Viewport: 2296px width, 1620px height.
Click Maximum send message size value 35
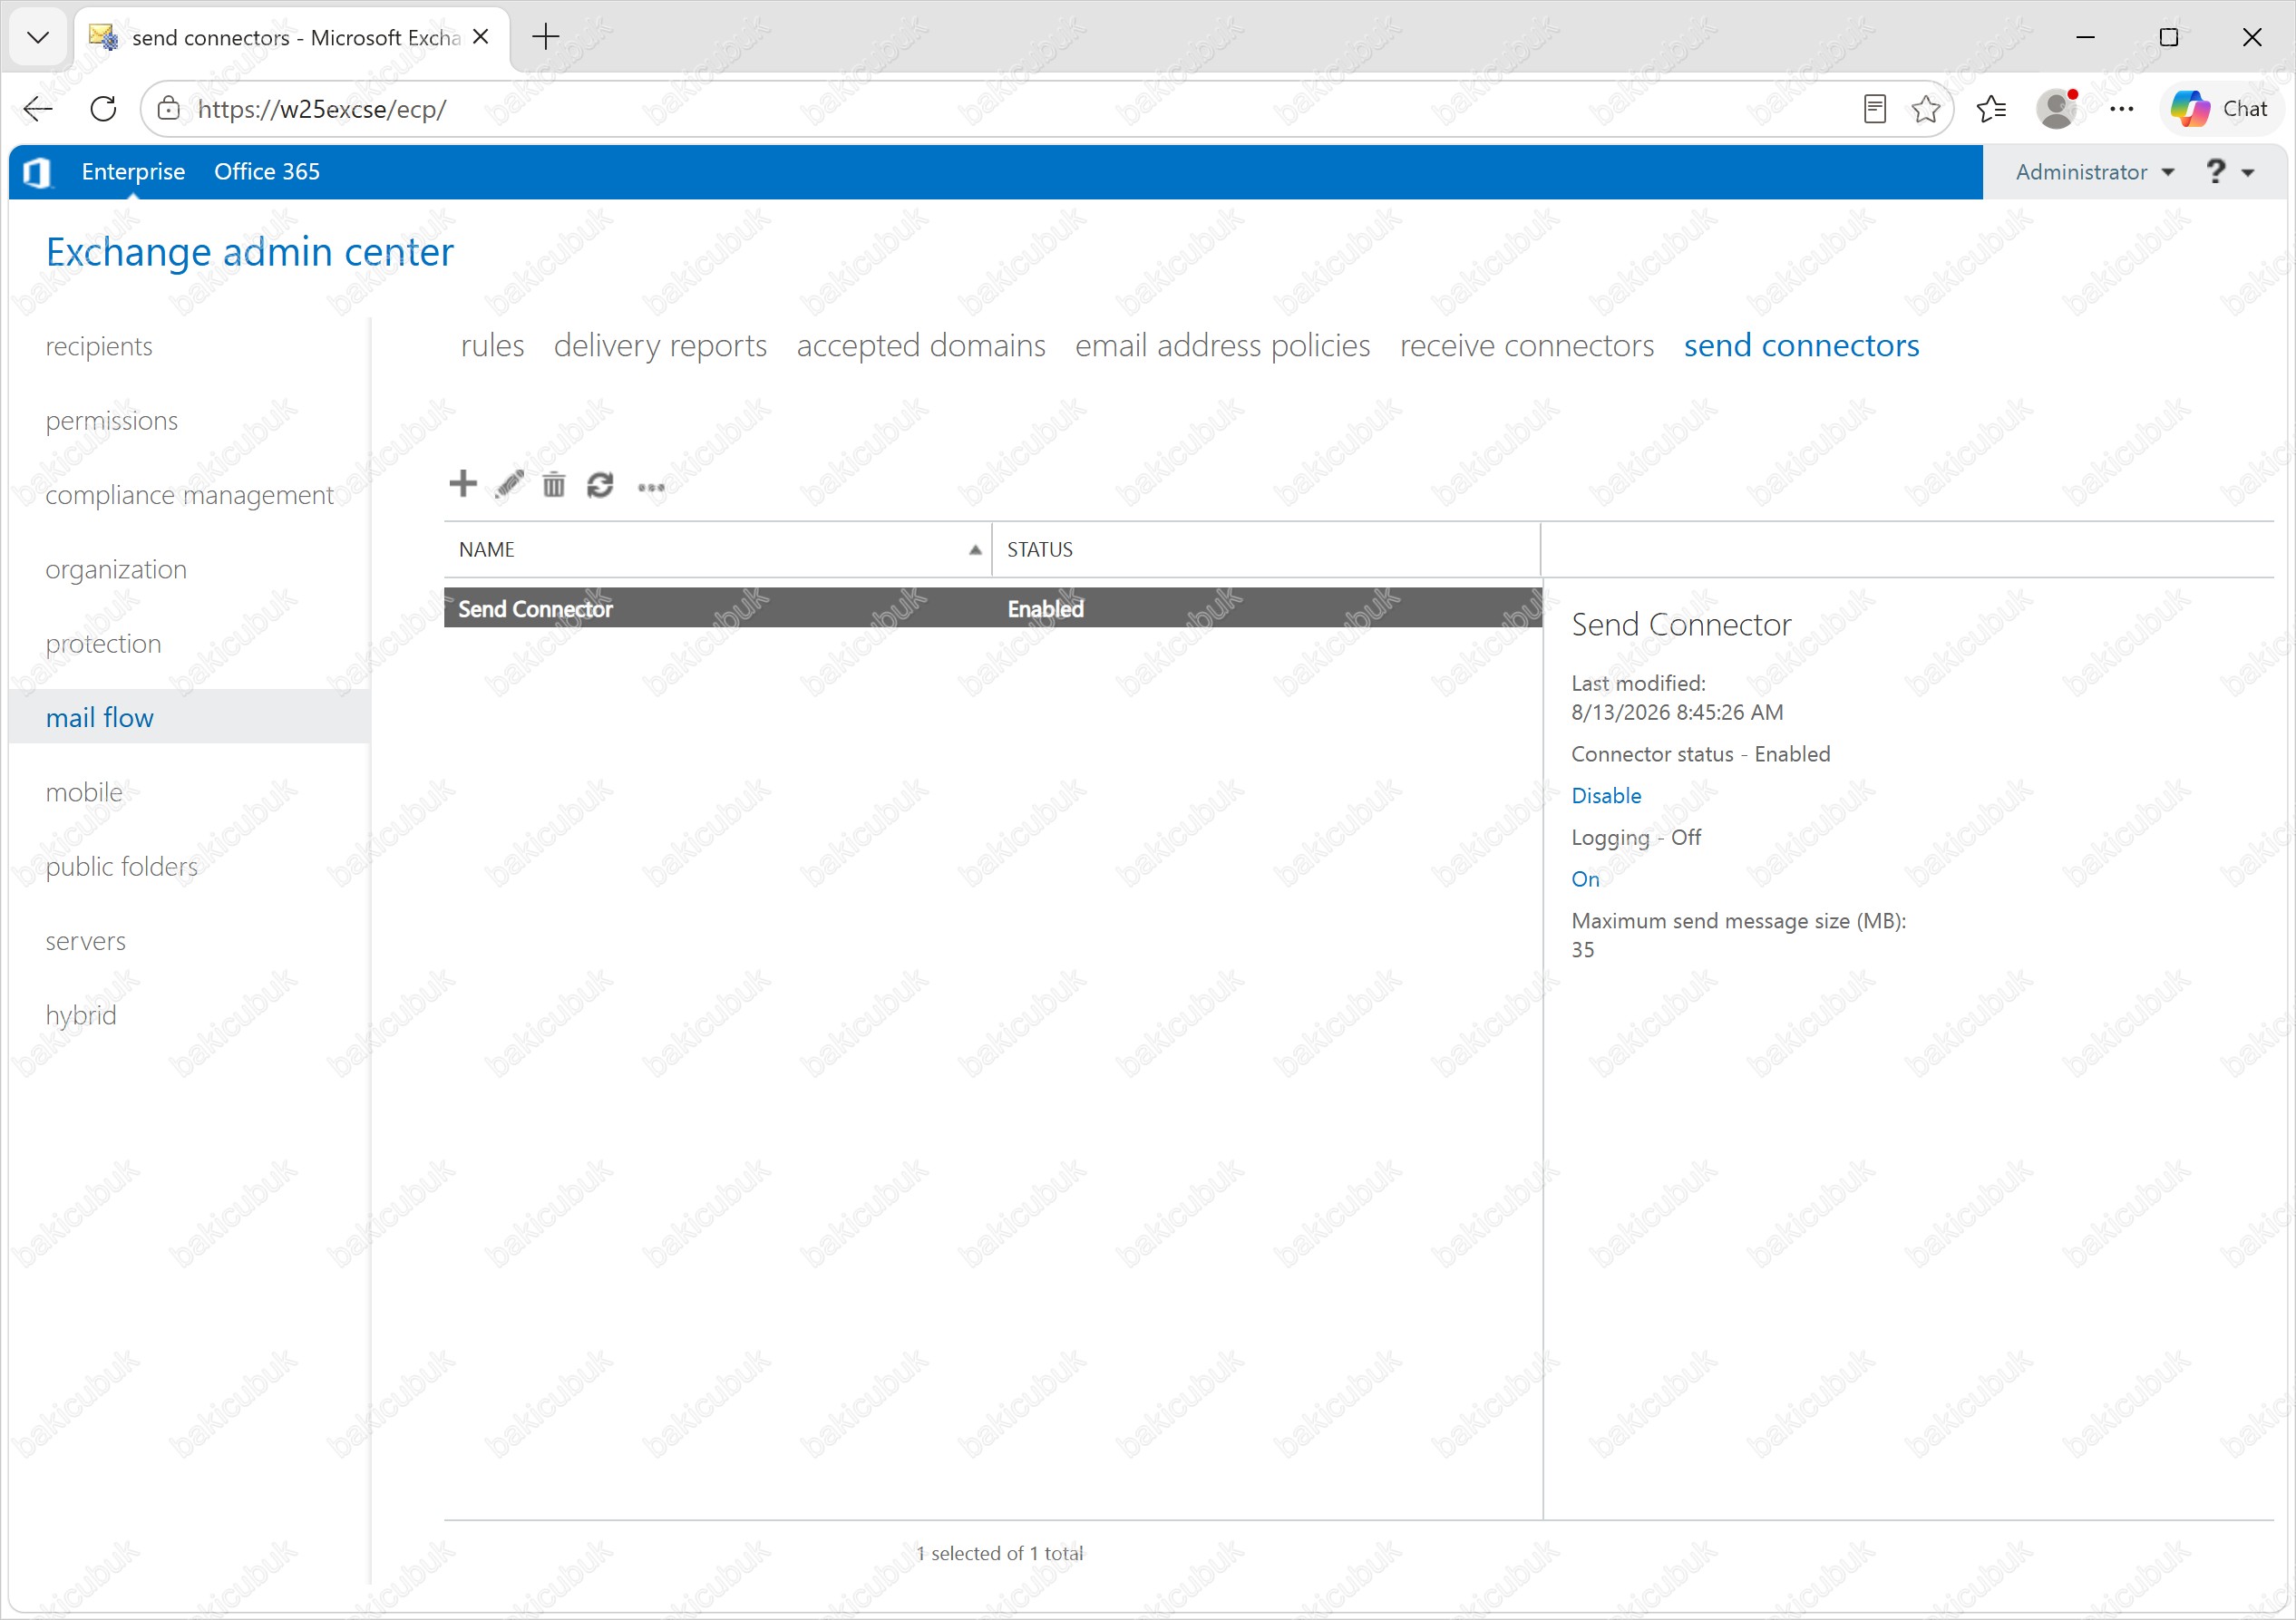point(1582,950)
